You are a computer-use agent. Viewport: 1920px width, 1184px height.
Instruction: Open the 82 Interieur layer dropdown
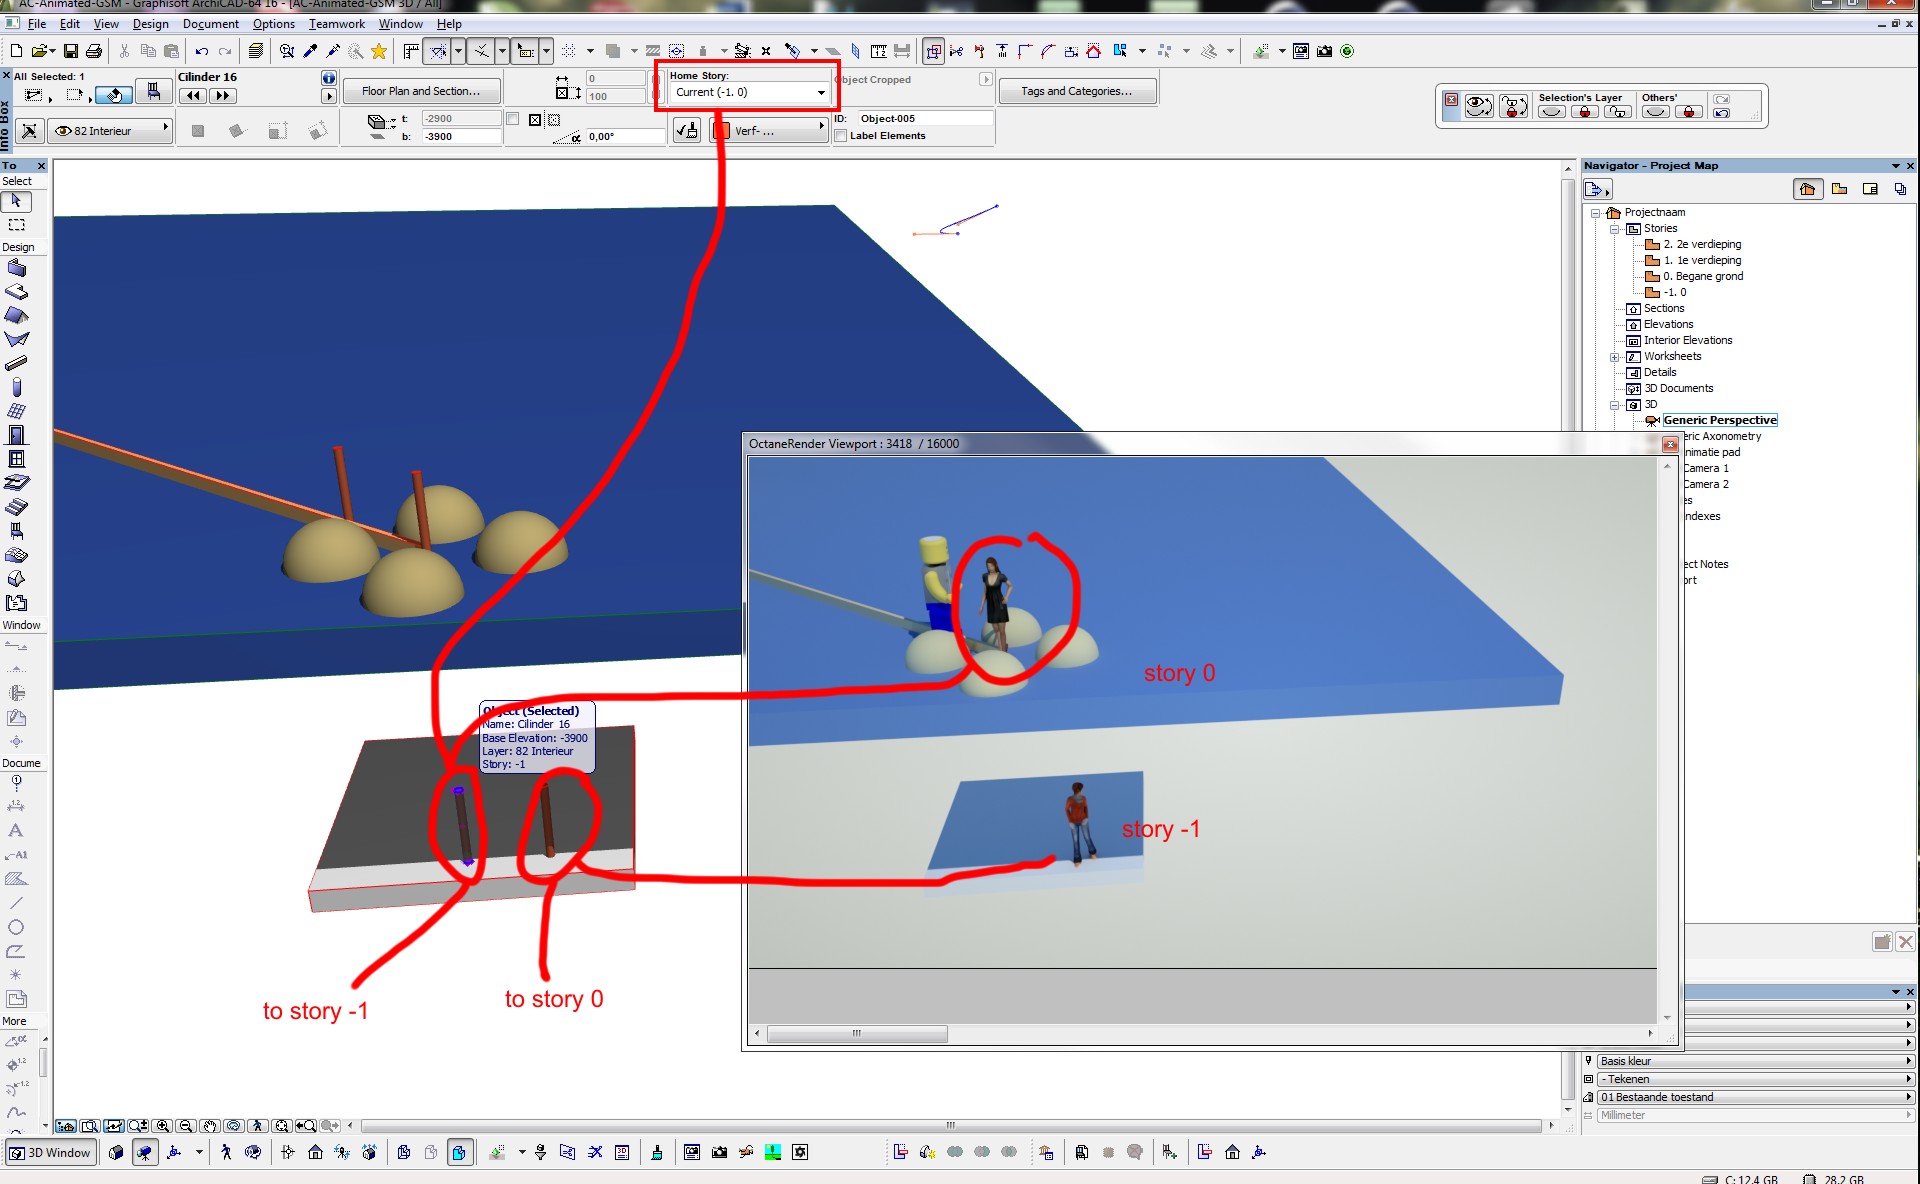coord(112,131)
